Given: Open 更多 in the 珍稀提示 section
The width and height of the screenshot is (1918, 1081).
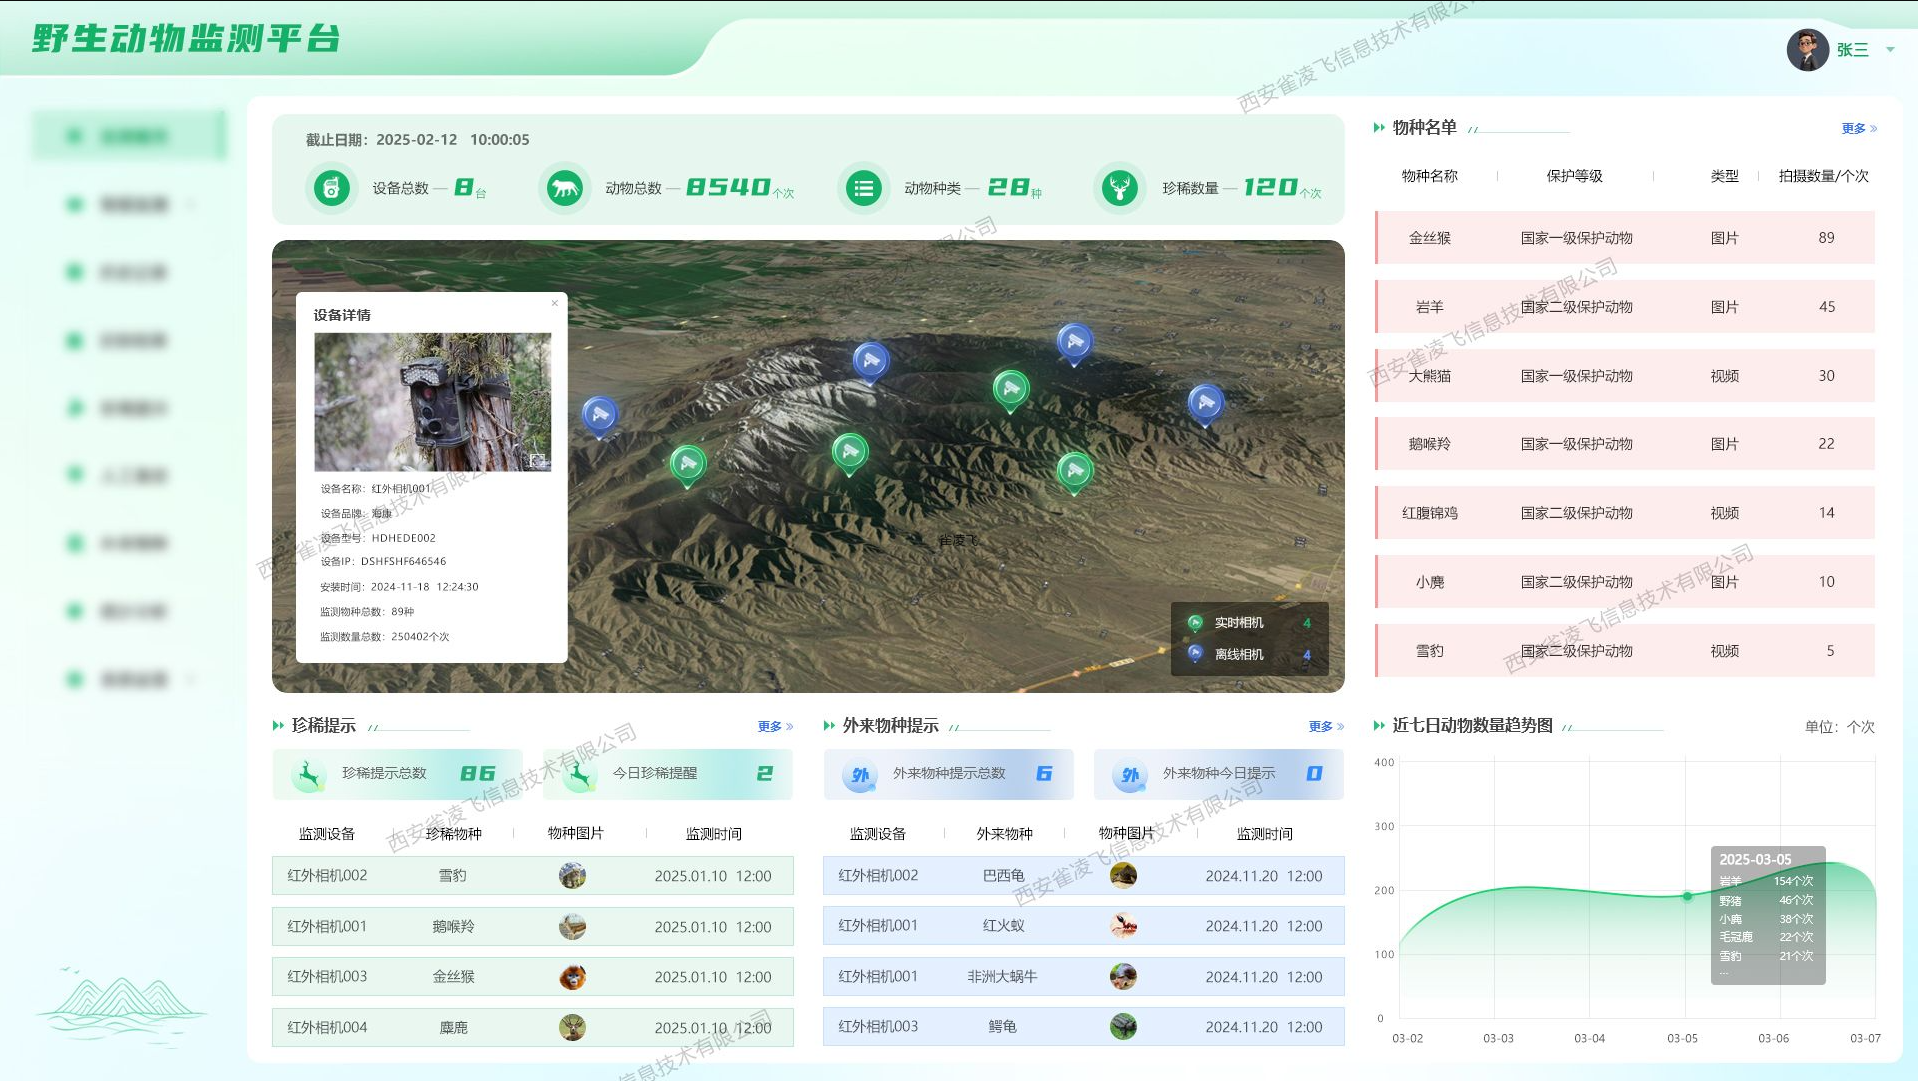Looking at the screenshot, I should [774, 726].
